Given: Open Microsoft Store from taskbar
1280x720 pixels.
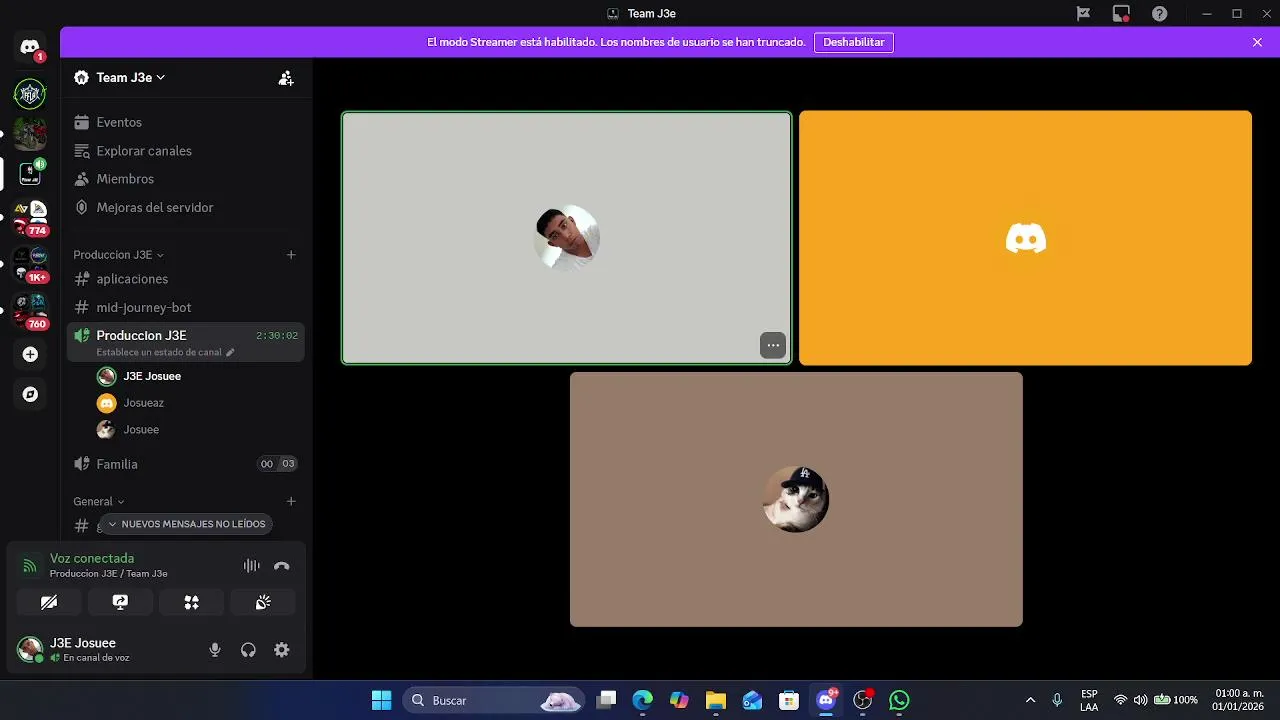Looking at the screenshot, I should pyautogui.click(x=789, y=700).
